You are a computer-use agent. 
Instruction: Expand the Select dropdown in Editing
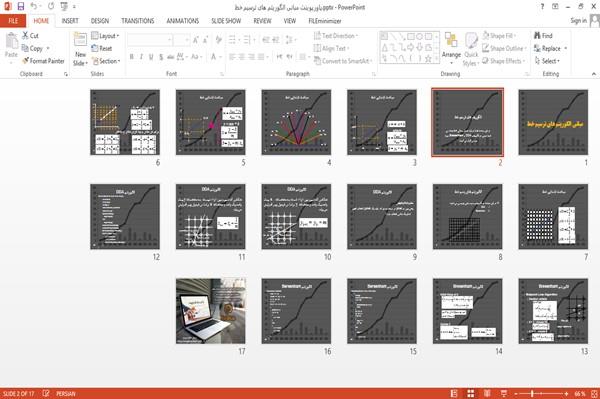click(x=547, y=61)
